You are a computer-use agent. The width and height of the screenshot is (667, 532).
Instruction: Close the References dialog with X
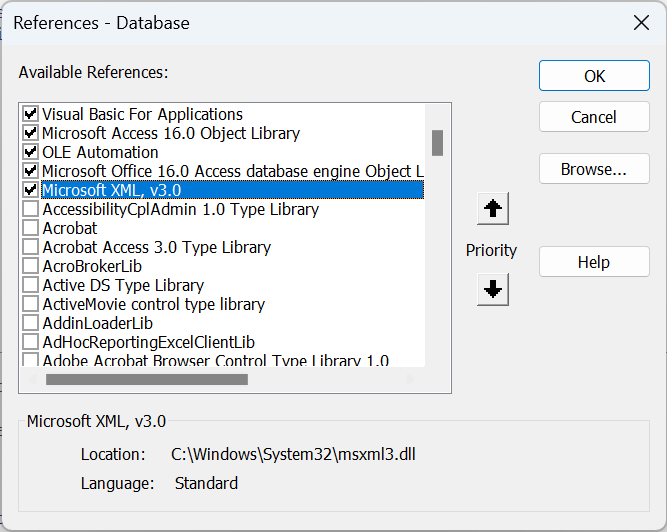pos(640,23)
